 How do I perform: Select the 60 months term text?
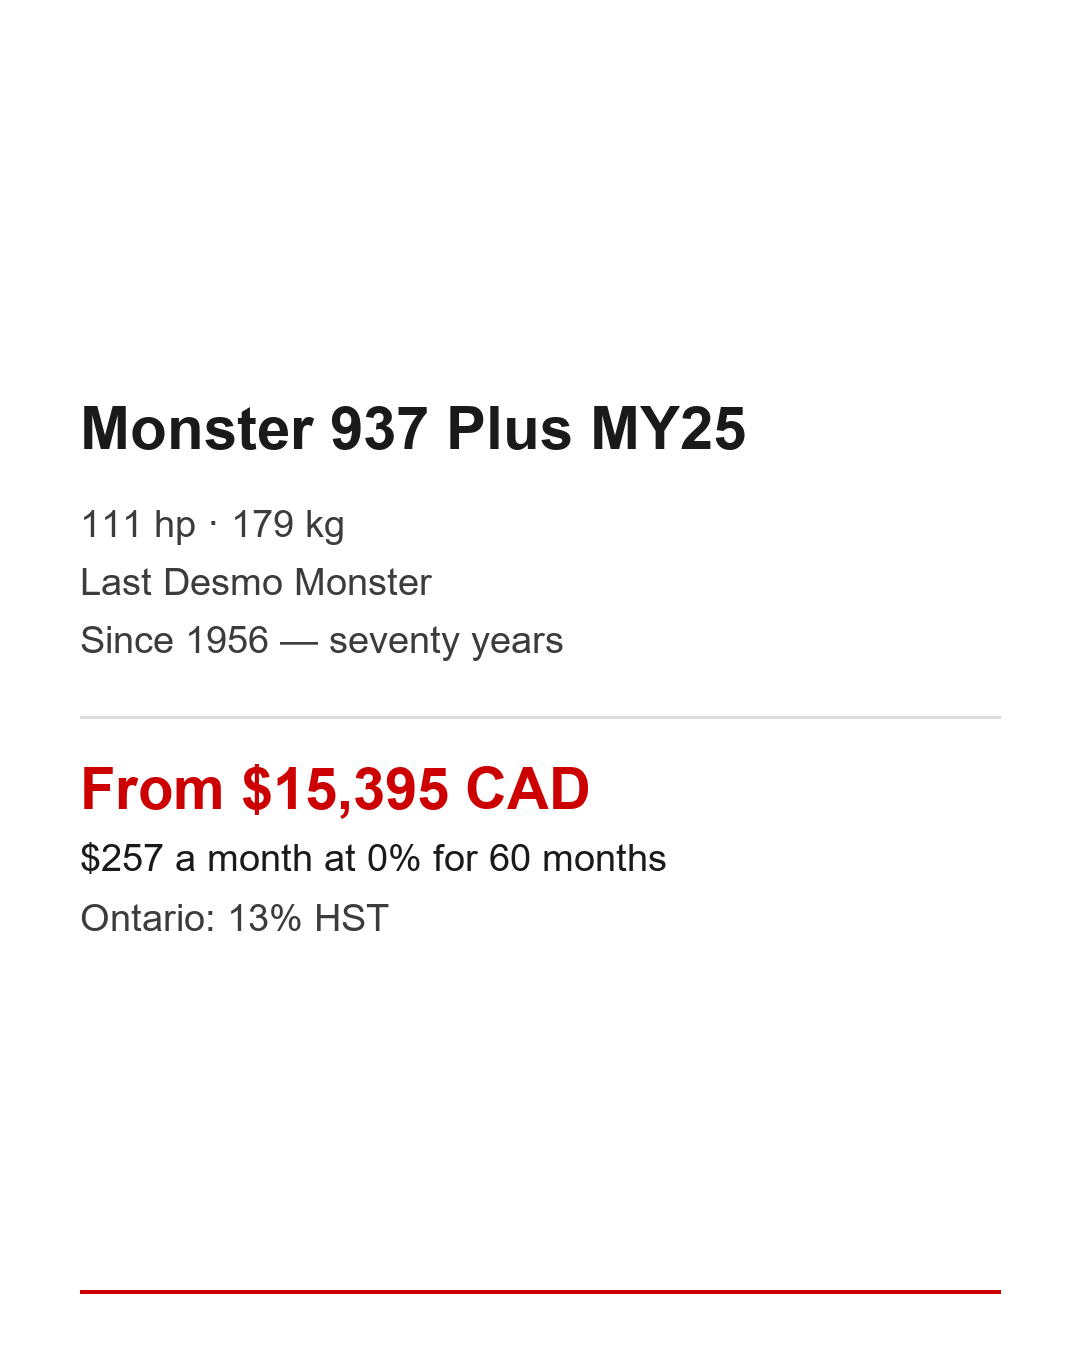(577, 858)
